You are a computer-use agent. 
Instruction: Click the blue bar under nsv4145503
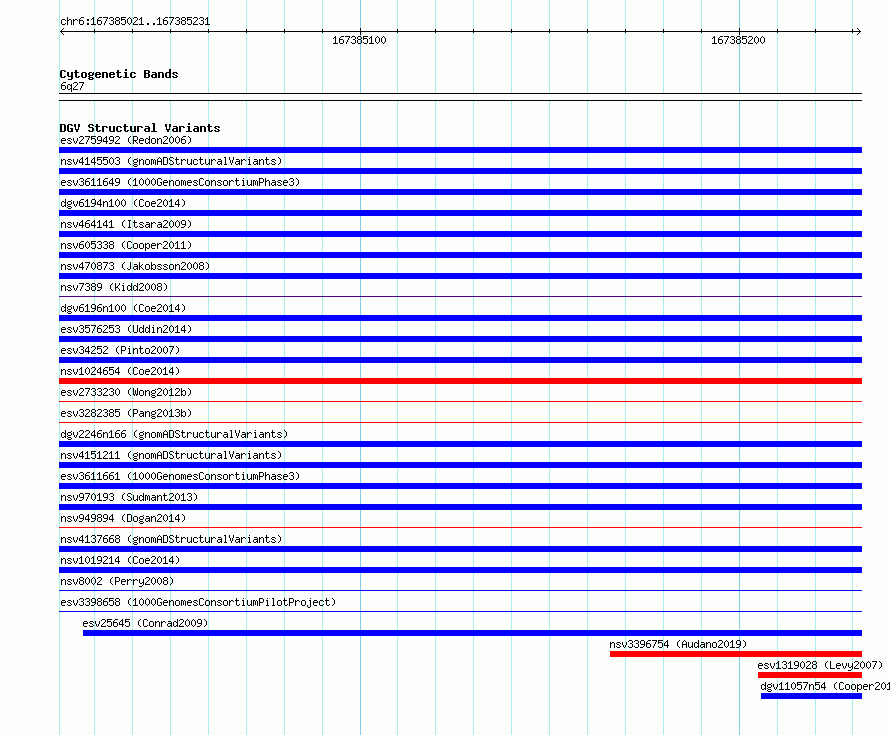(x=460, y=171)
